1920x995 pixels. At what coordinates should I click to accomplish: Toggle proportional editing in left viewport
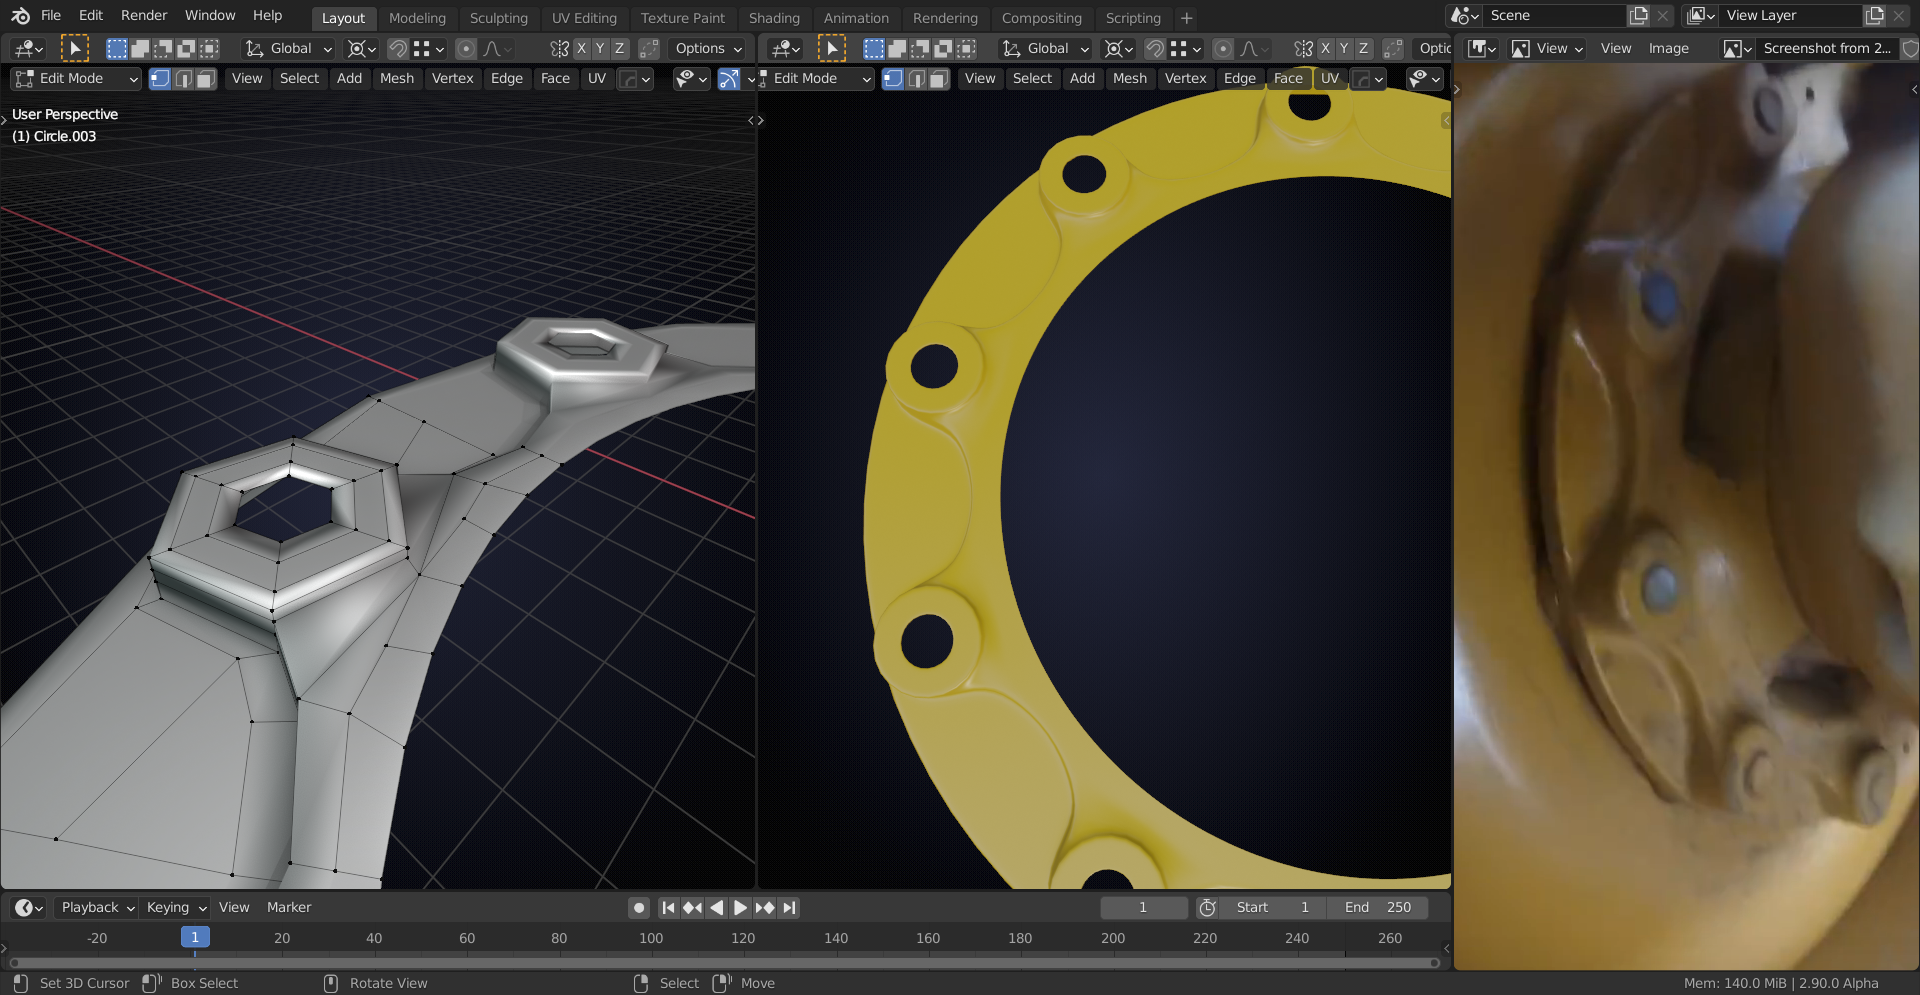click(x=466, y=48)
